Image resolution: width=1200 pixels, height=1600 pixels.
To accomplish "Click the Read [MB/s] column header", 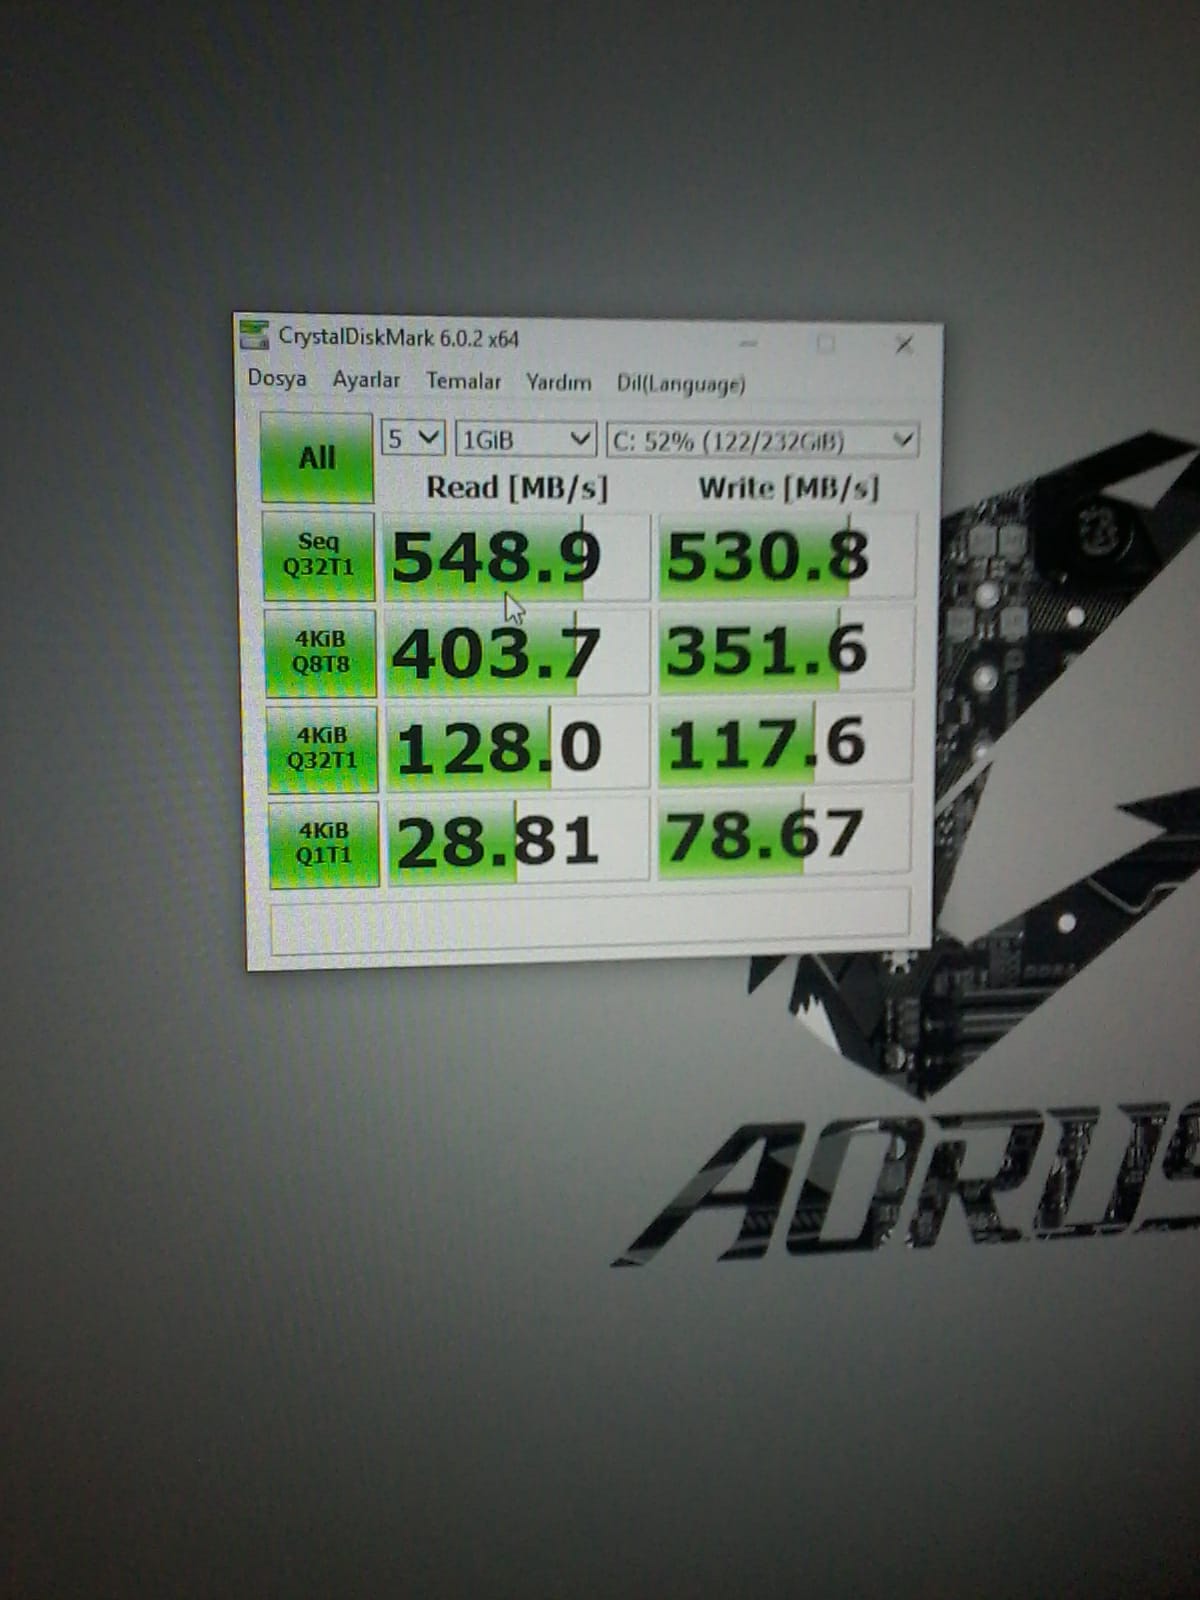I will pos(517,487).
